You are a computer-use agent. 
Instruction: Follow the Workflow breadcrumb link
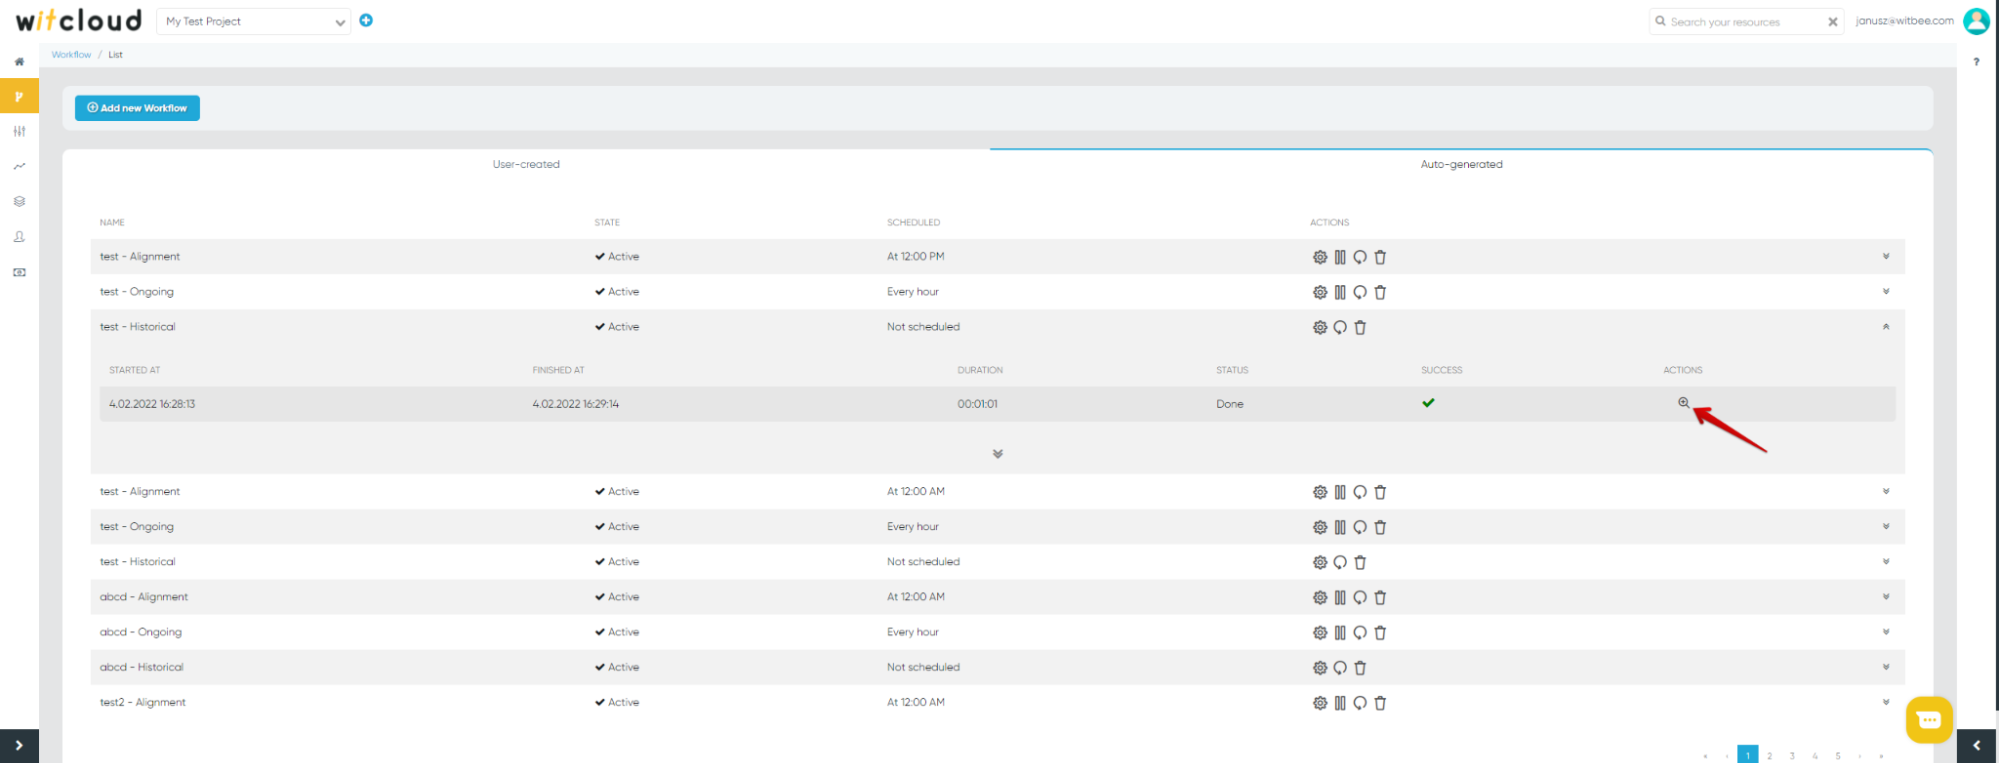tap(71, 55)
